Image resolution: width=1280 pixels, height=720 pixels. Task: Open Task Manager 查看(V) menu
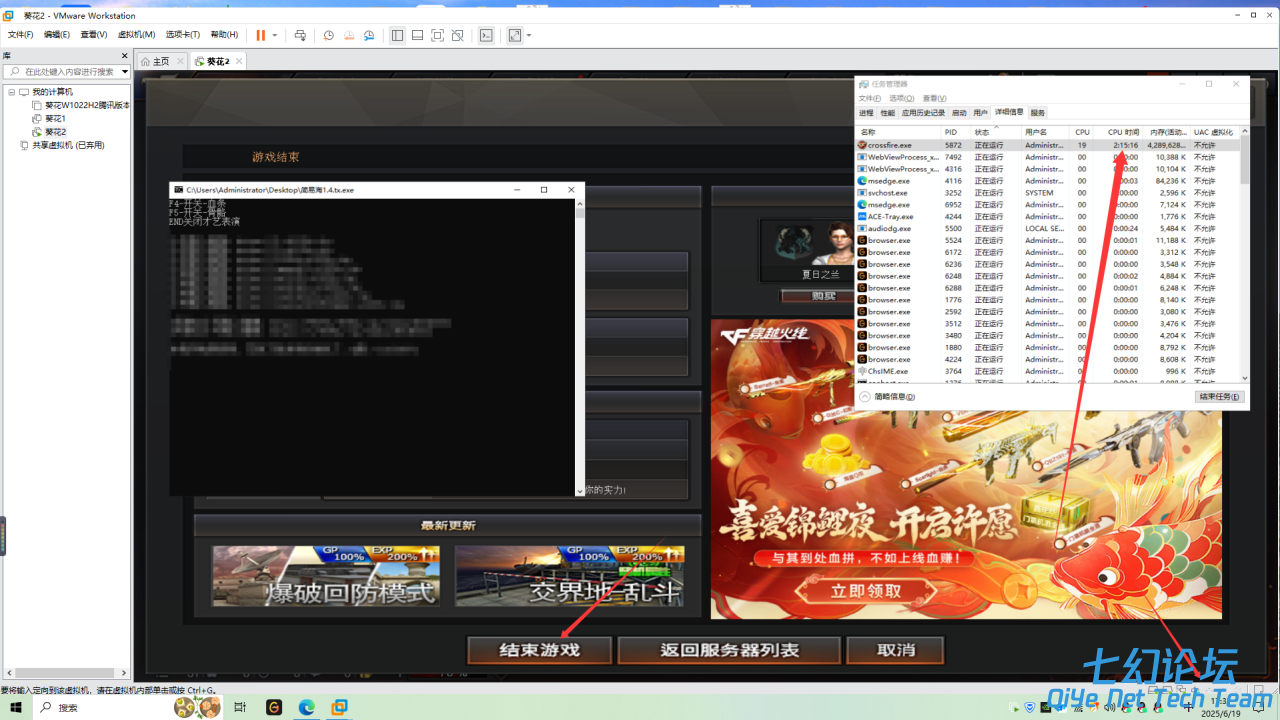(934, 98)
